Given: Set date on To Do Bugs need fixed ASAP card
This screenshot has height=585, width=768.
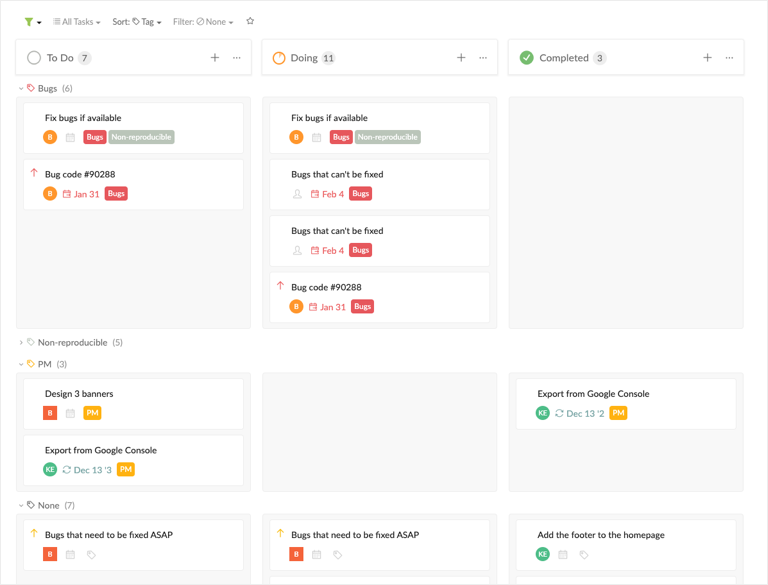Looking at the screenshot, I should [x=71, y=555].
